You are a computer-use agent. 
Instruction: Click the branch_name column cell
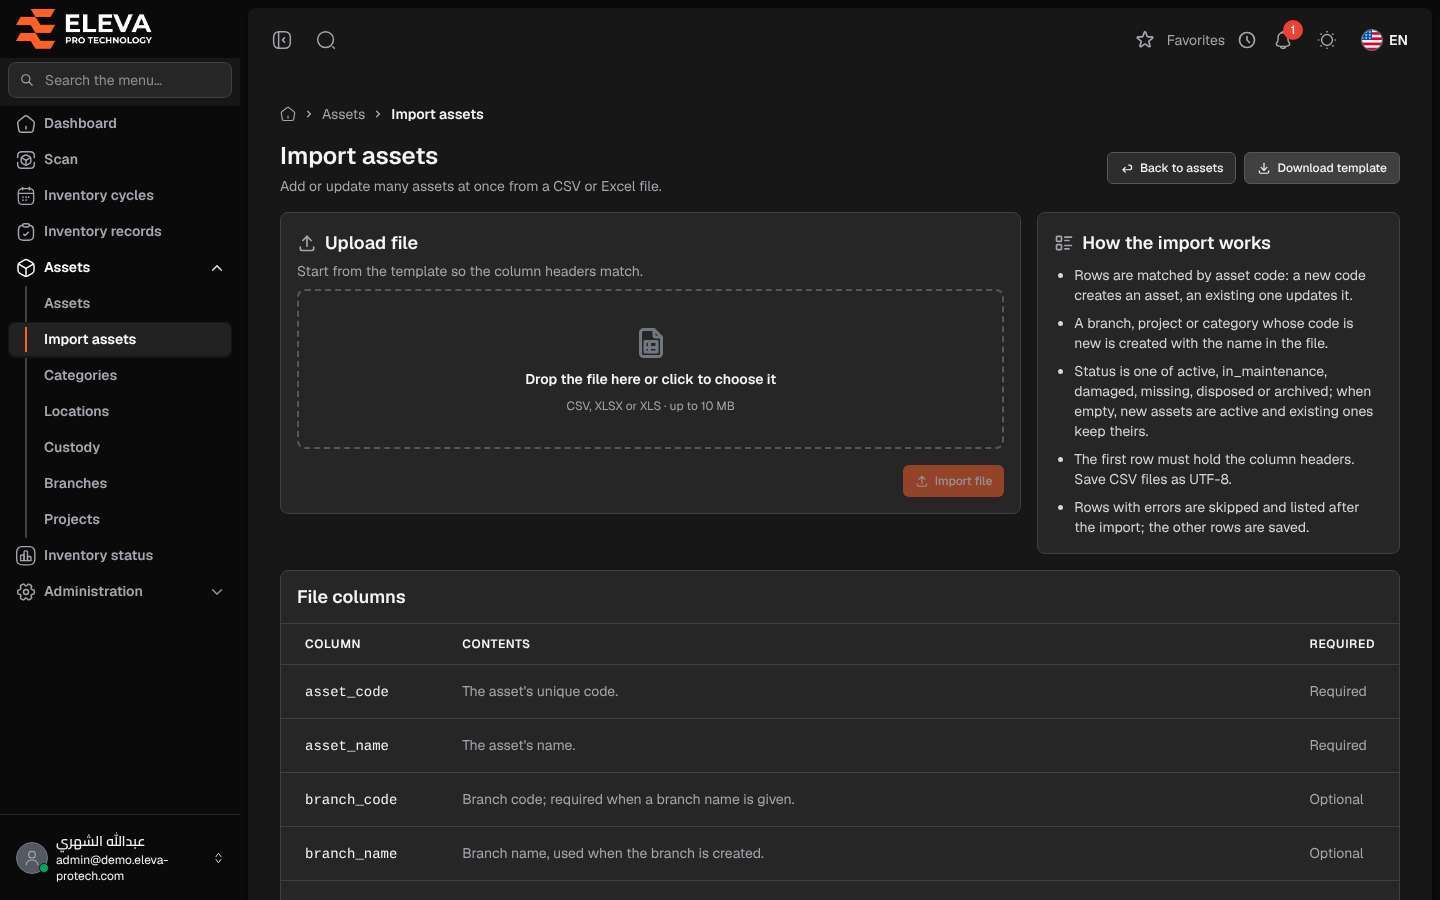coord(351,854)
